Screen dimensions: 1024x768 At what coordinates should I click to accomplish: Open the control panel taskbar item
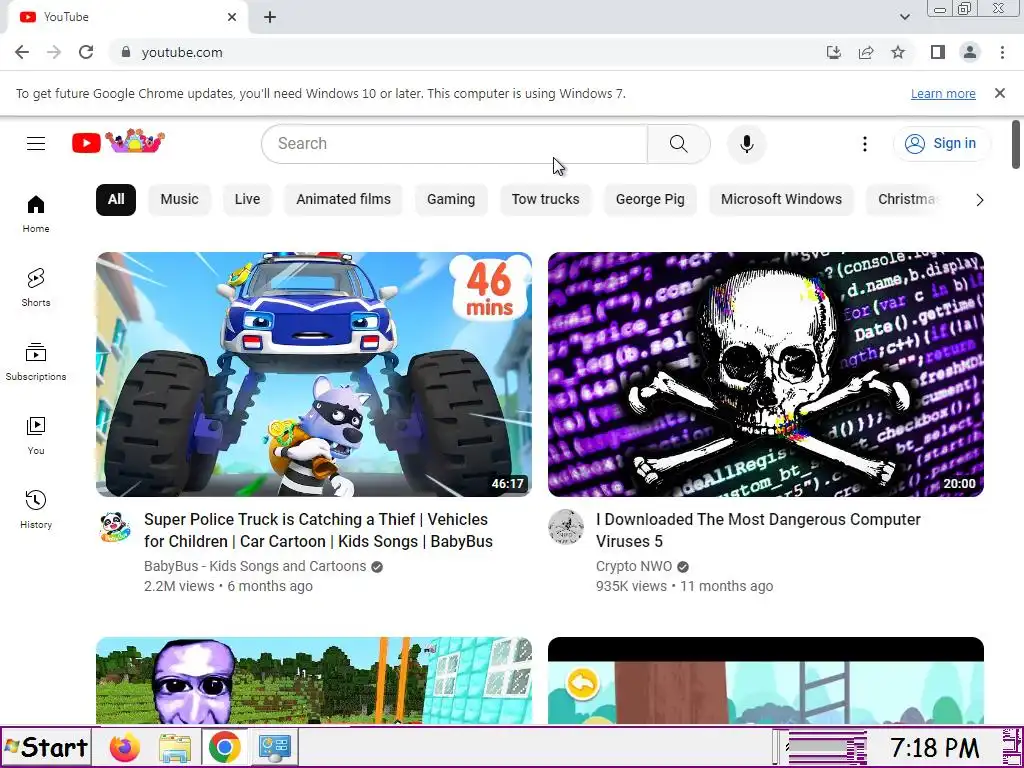click(274, 747)
